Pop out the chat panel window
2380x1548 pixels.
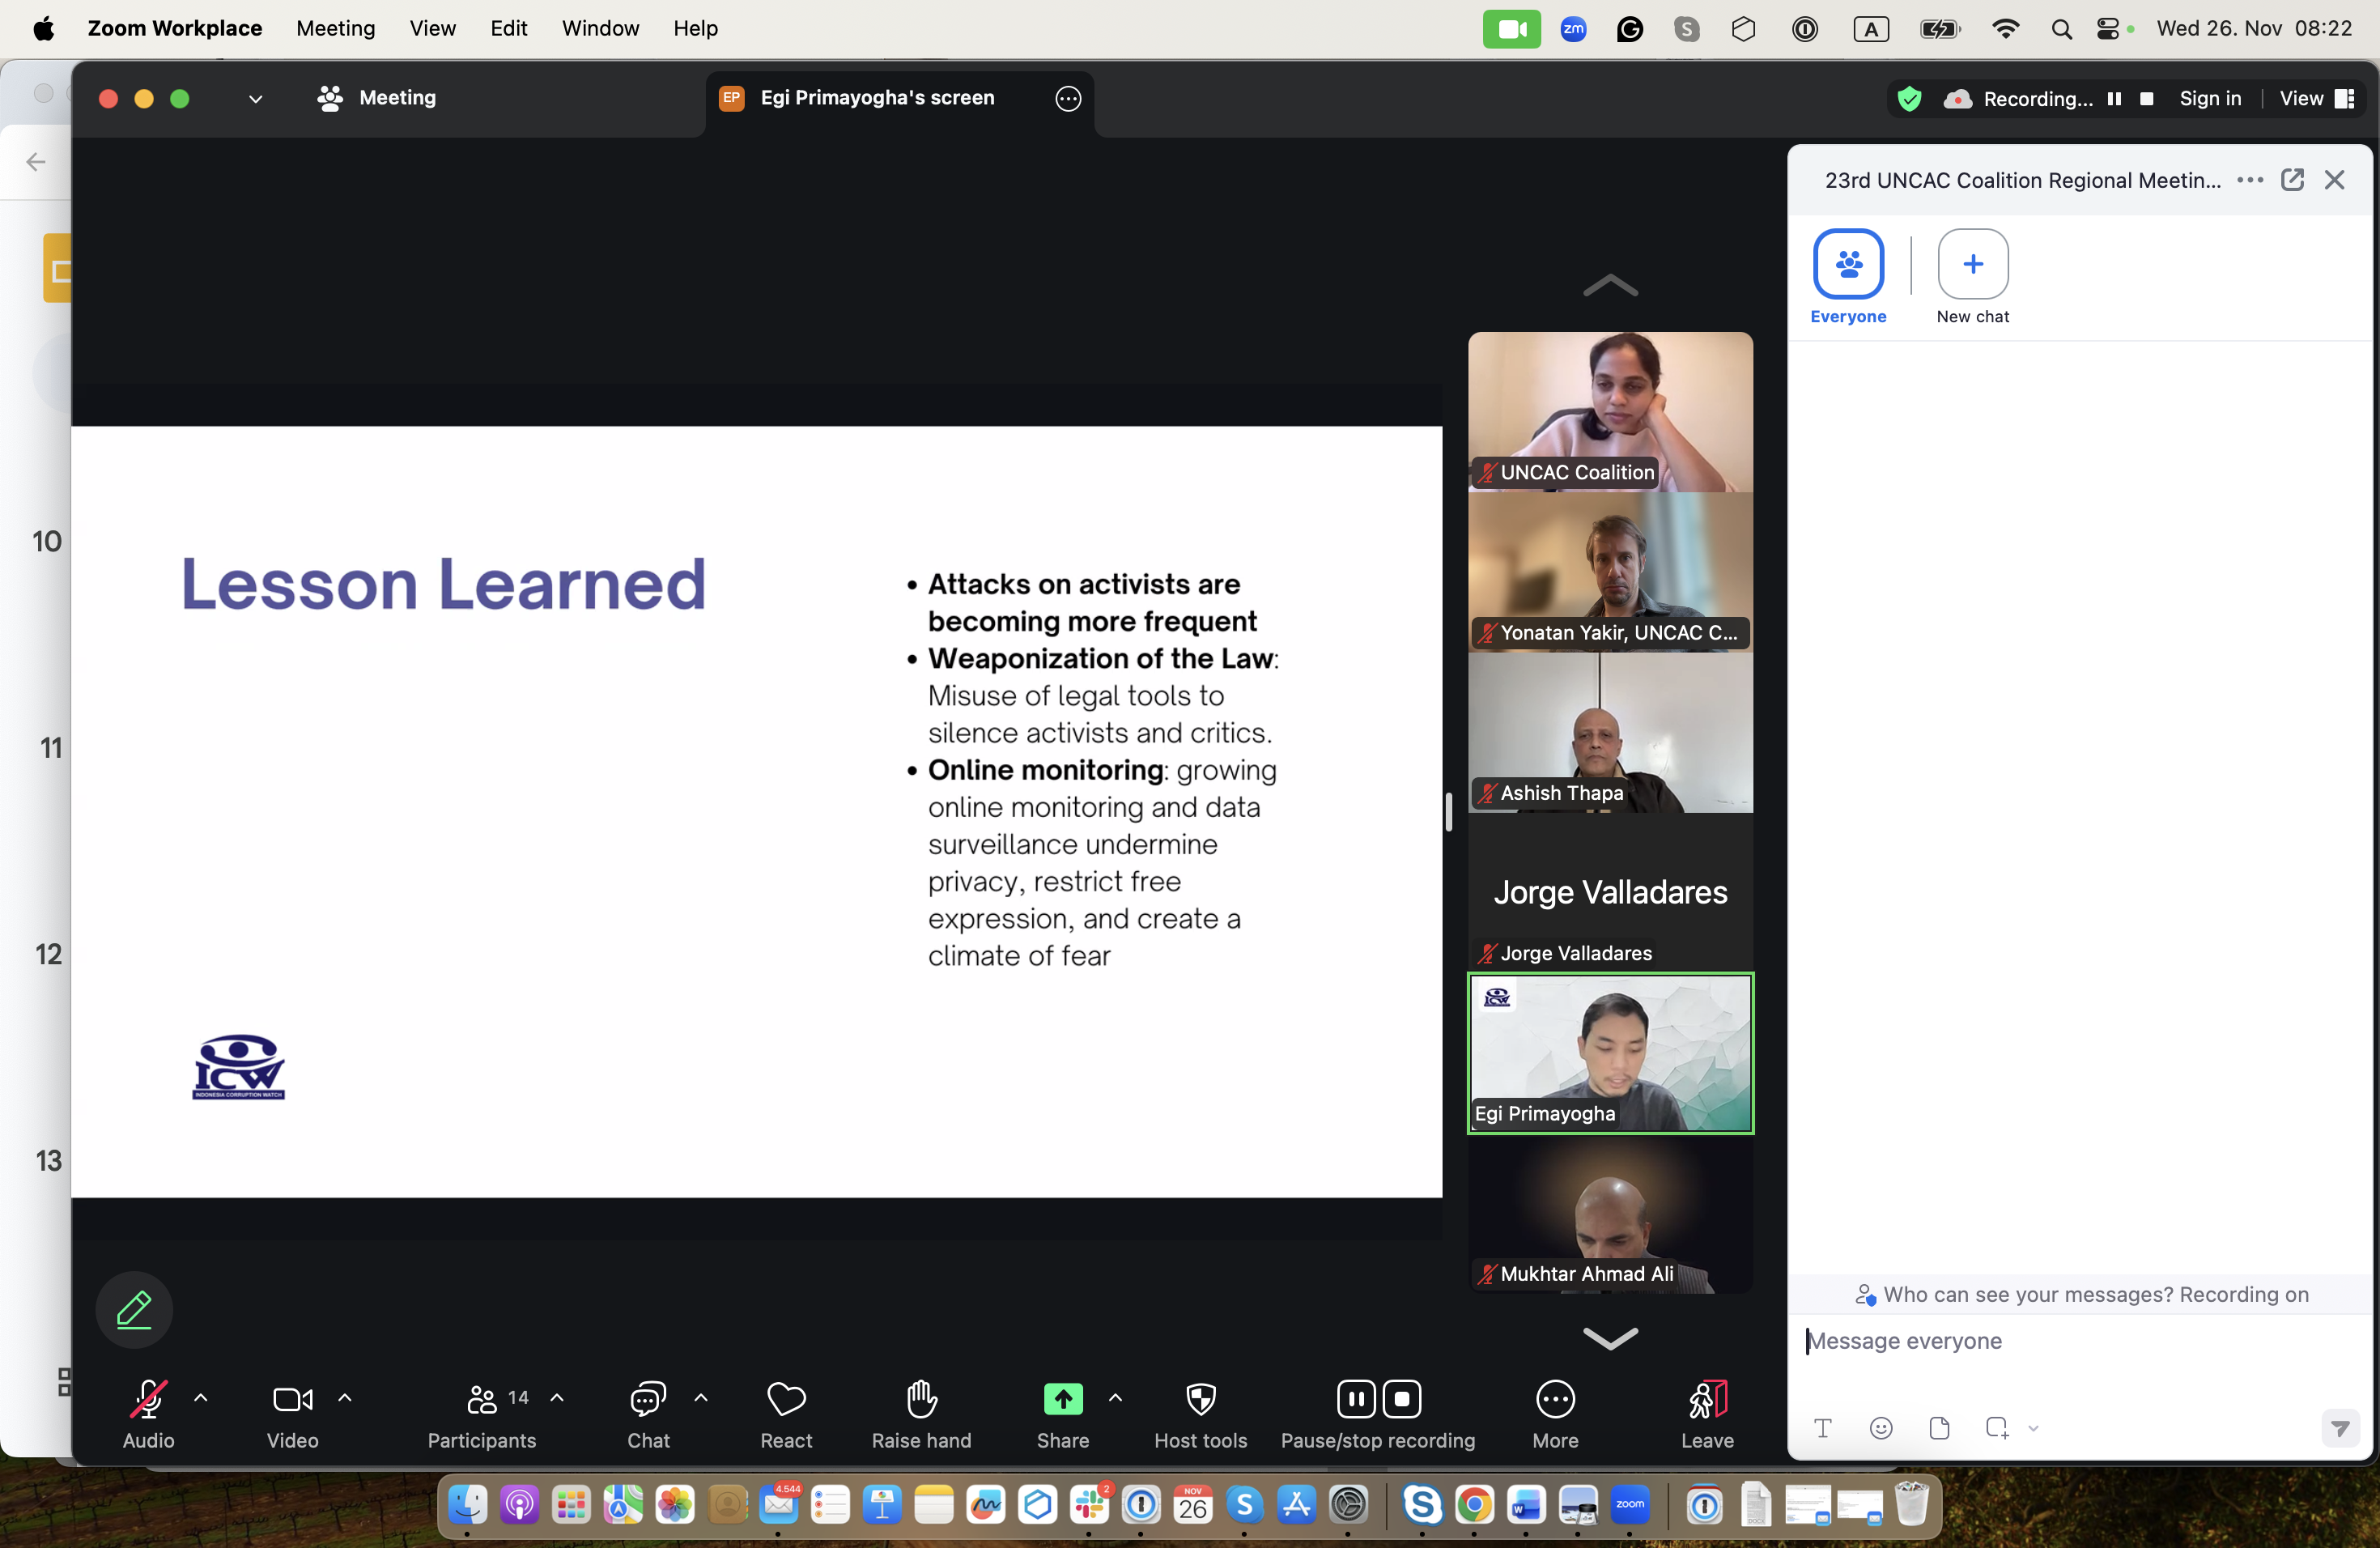click(x=2292, y=180)
